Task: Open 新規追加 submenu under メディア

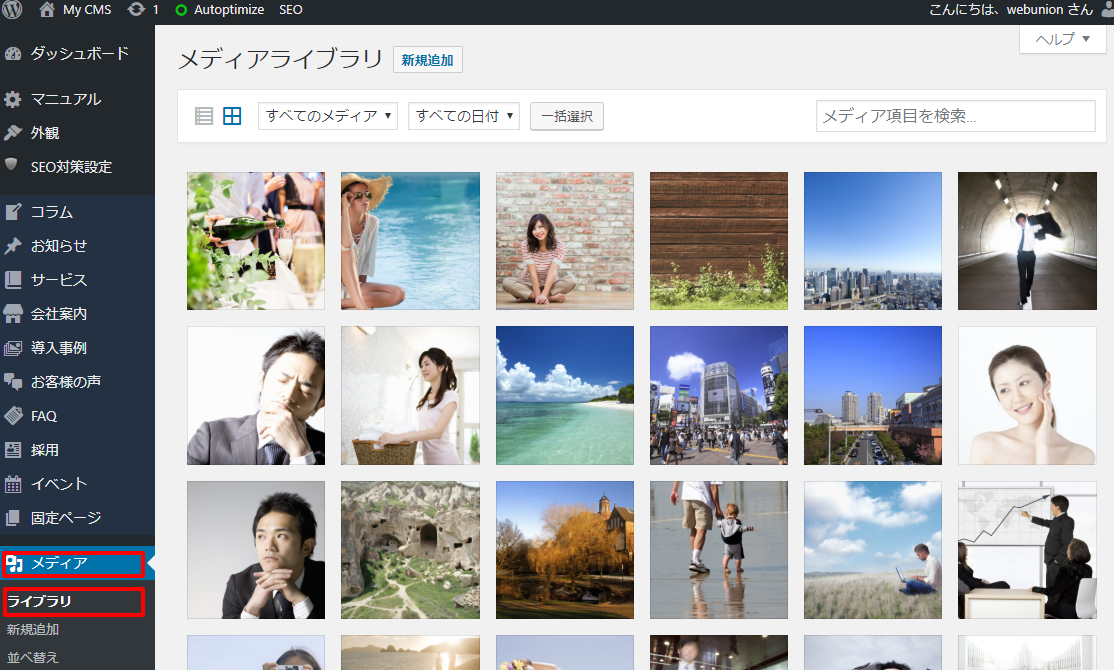Action: 33,630
